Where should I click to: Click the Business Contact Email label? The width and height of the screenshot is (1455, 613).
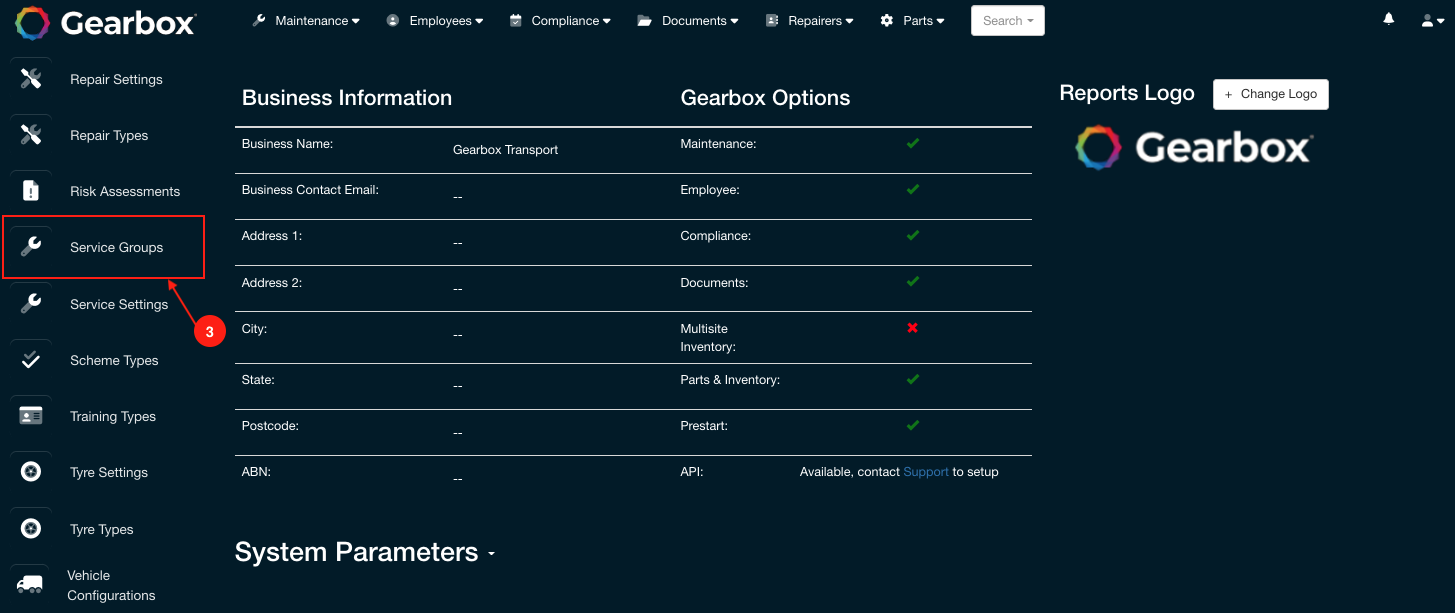point(310,190)
